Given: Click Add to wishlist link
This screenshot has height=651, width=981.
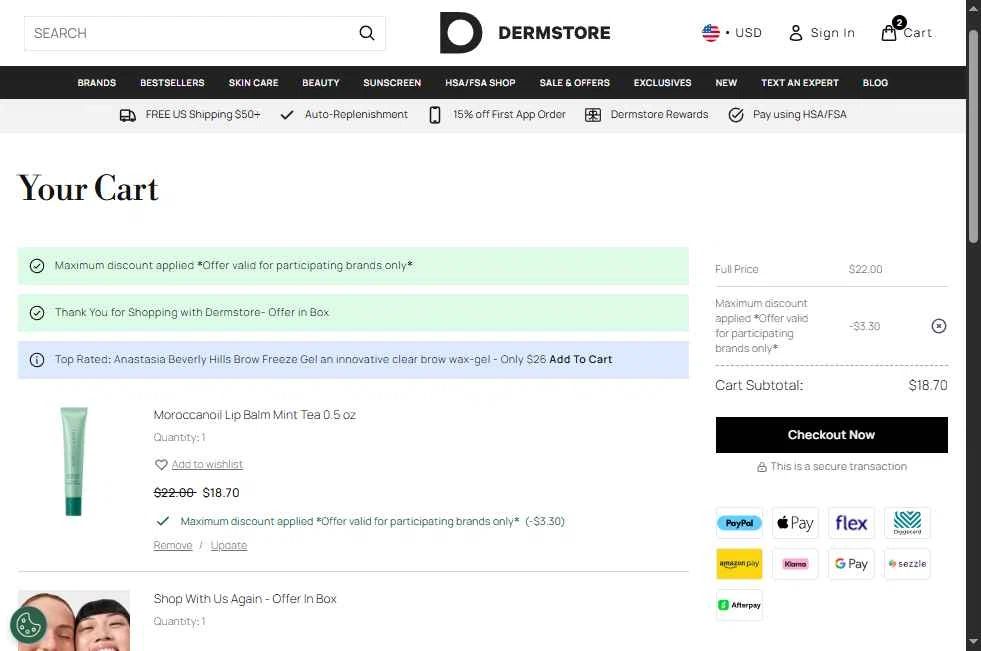Looking at the screenshot, I should point(207,465).
